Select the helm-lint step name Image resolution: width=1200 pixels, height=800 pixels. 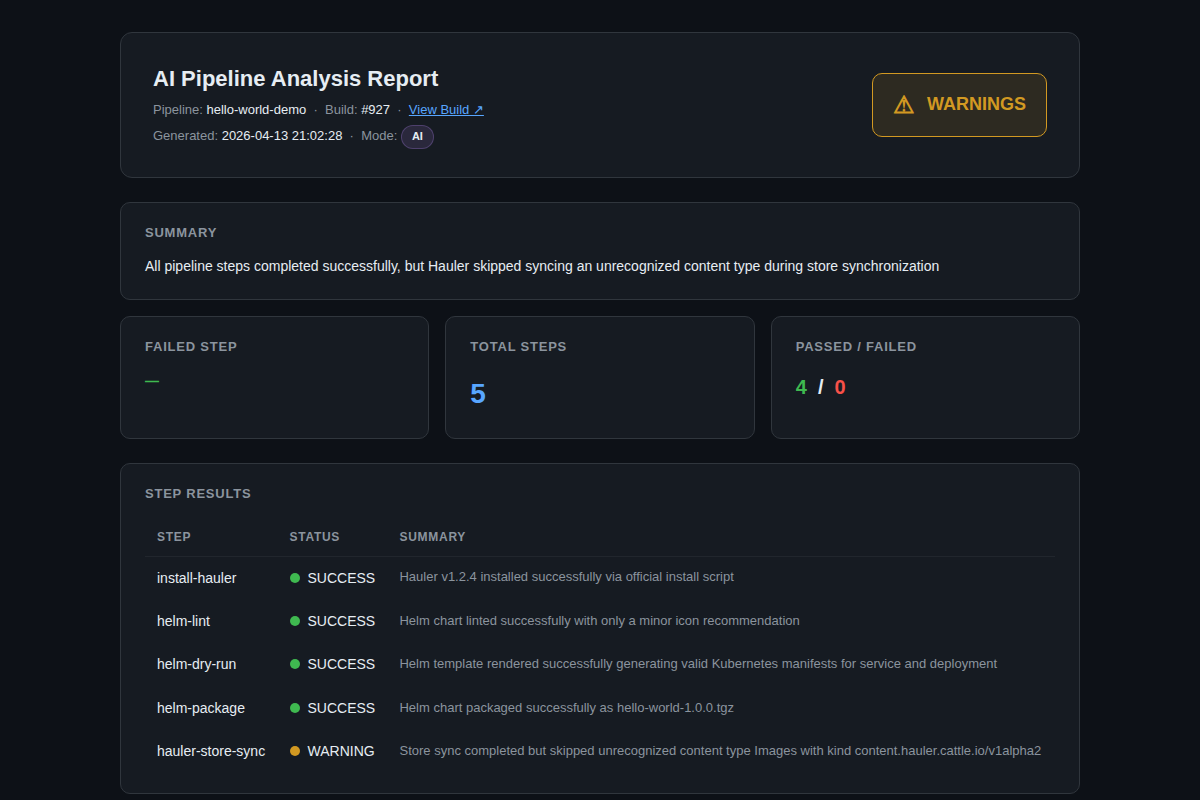pyautogui.click(x=183, y=621)
